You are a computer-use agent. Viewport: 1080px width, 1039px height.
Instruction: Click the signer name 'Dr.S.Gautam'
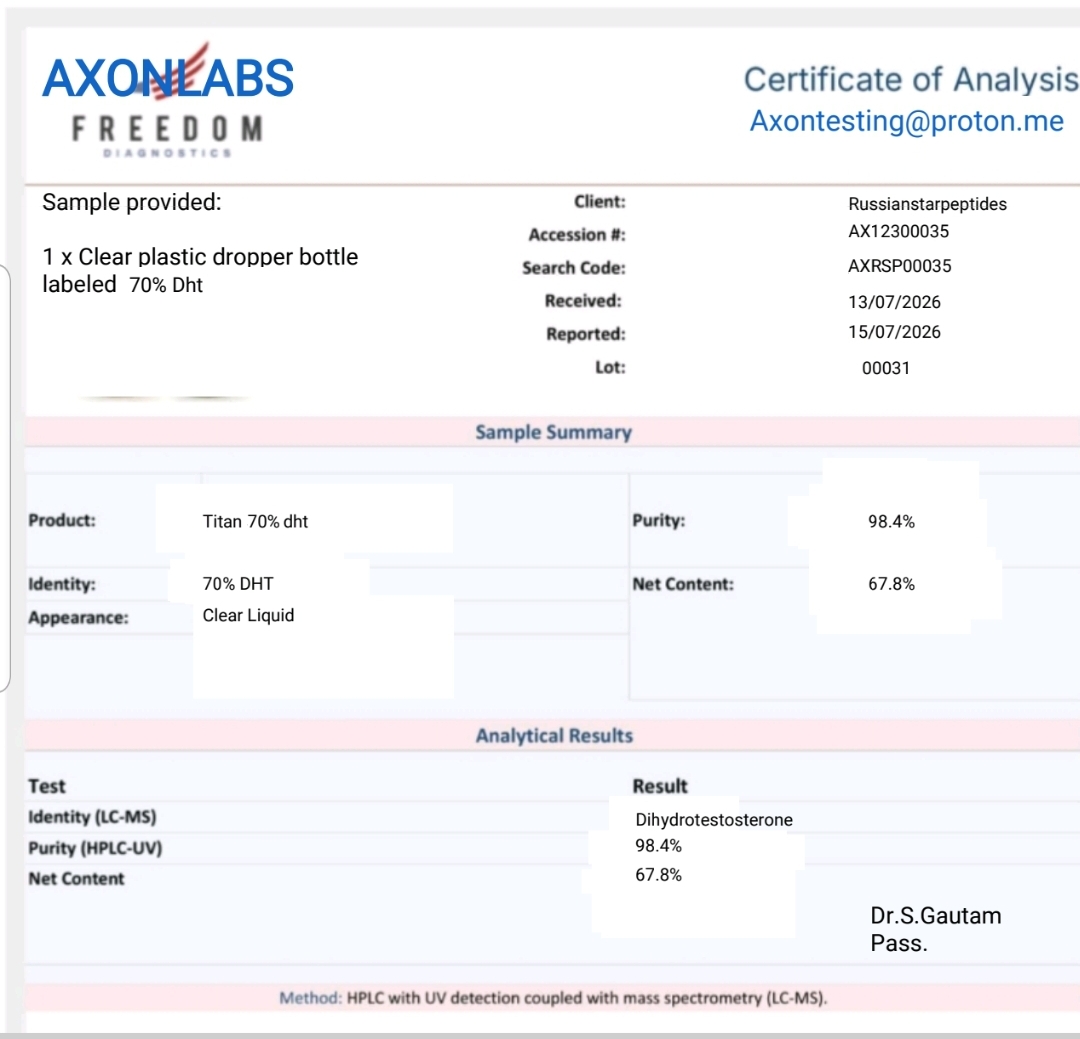tap(935, 916)
